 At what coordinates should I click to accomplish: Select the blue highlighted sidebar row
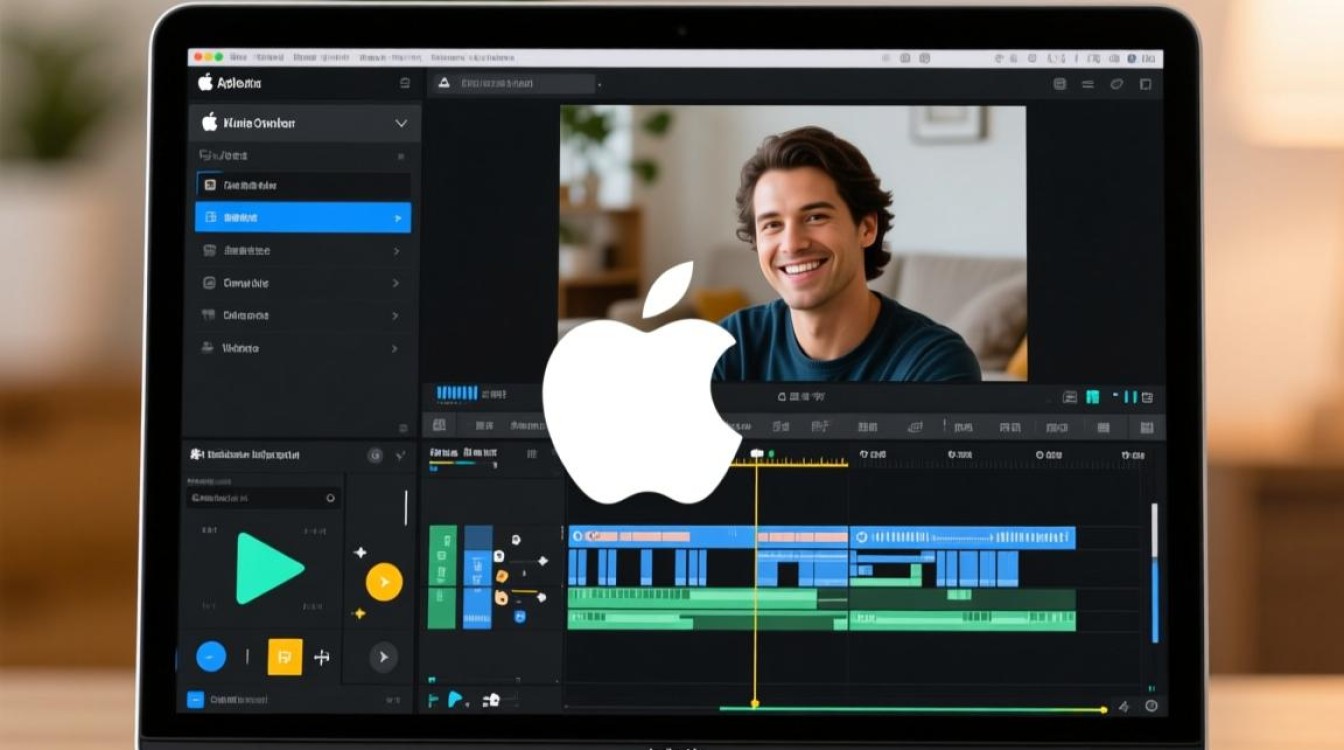pos(303,217)
